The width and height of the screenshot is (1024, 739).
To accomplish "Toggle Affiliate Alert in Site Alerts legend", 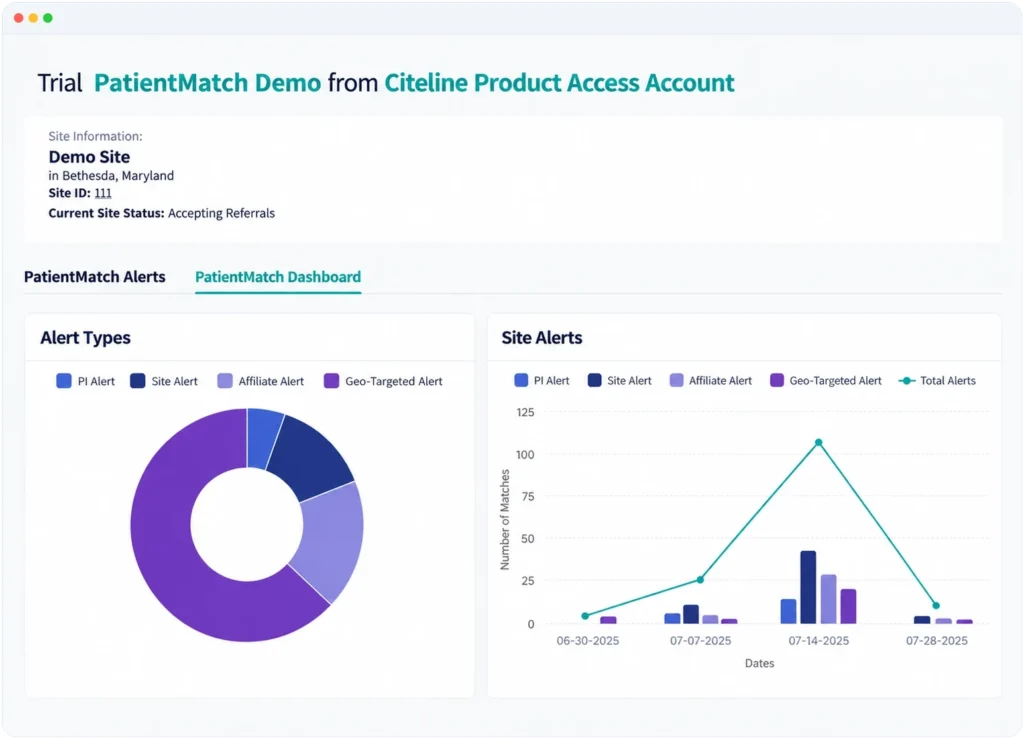I will [711, 381].
